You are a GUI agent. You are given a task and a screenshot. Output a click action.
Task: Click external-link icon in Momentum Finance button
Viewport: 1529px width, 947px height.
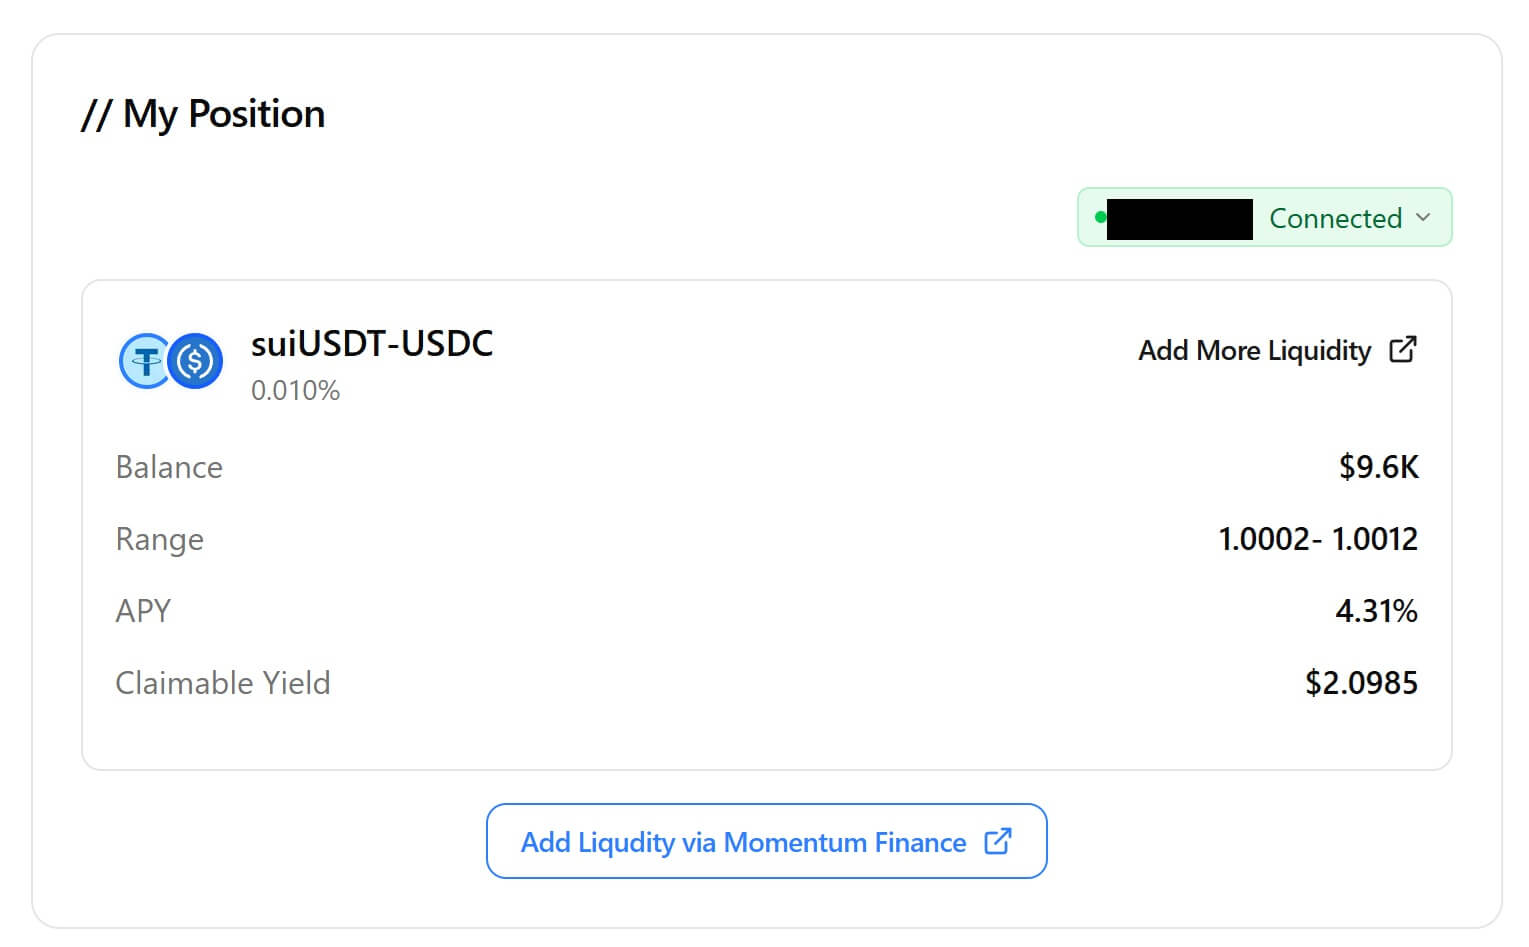[998, 842]
